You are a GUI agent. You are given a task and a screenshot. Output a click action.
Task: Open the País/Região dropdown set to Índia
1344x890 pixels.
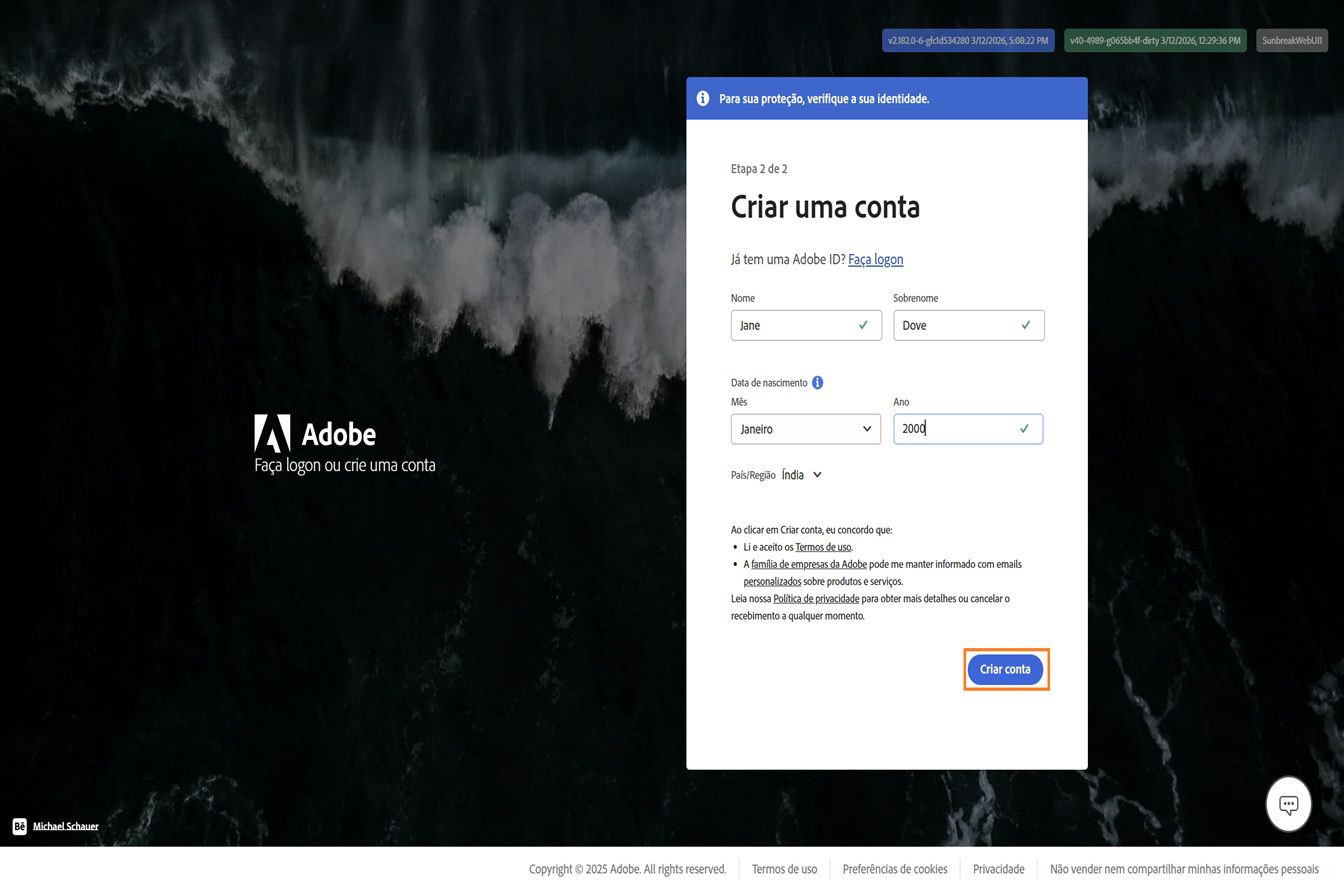click(796, 474)
